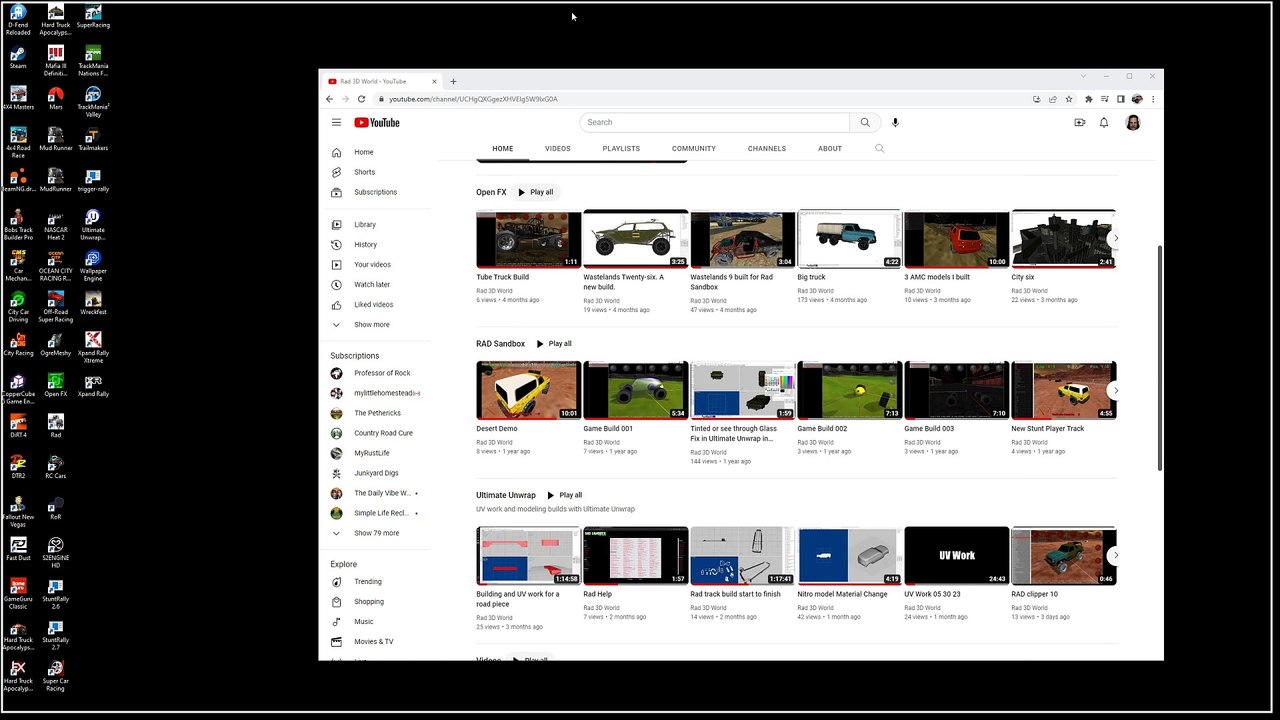Open the YouTube hamburger guide menu
The width and height of the screenshot is (1280, 720).
pos(336,122)
